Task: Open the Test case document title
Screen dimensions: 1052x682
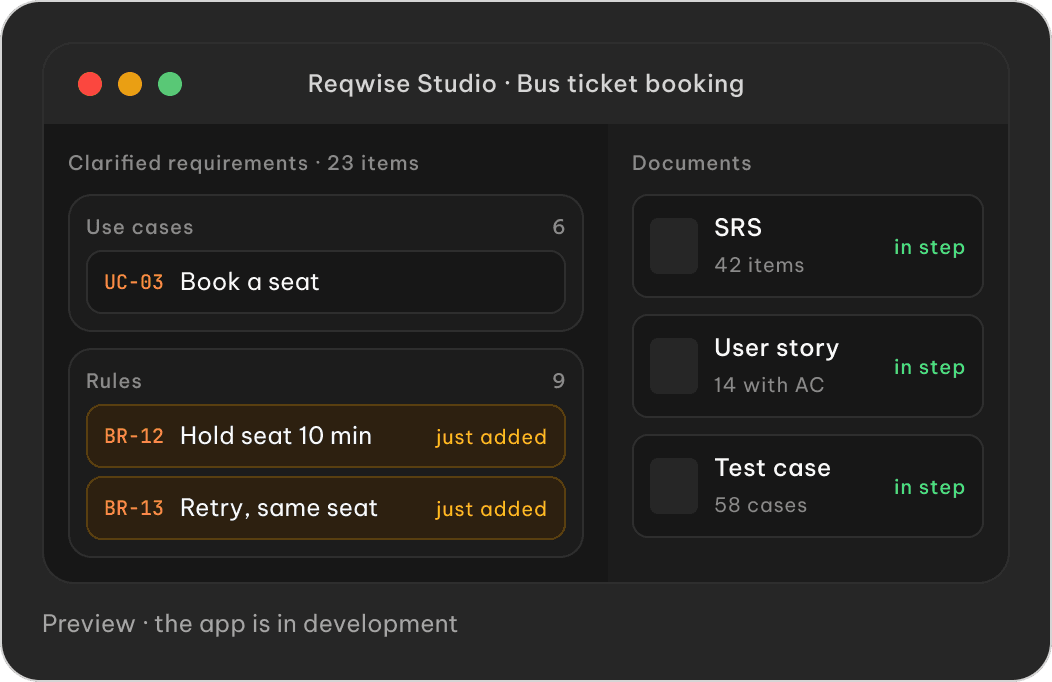Action: 772,467
